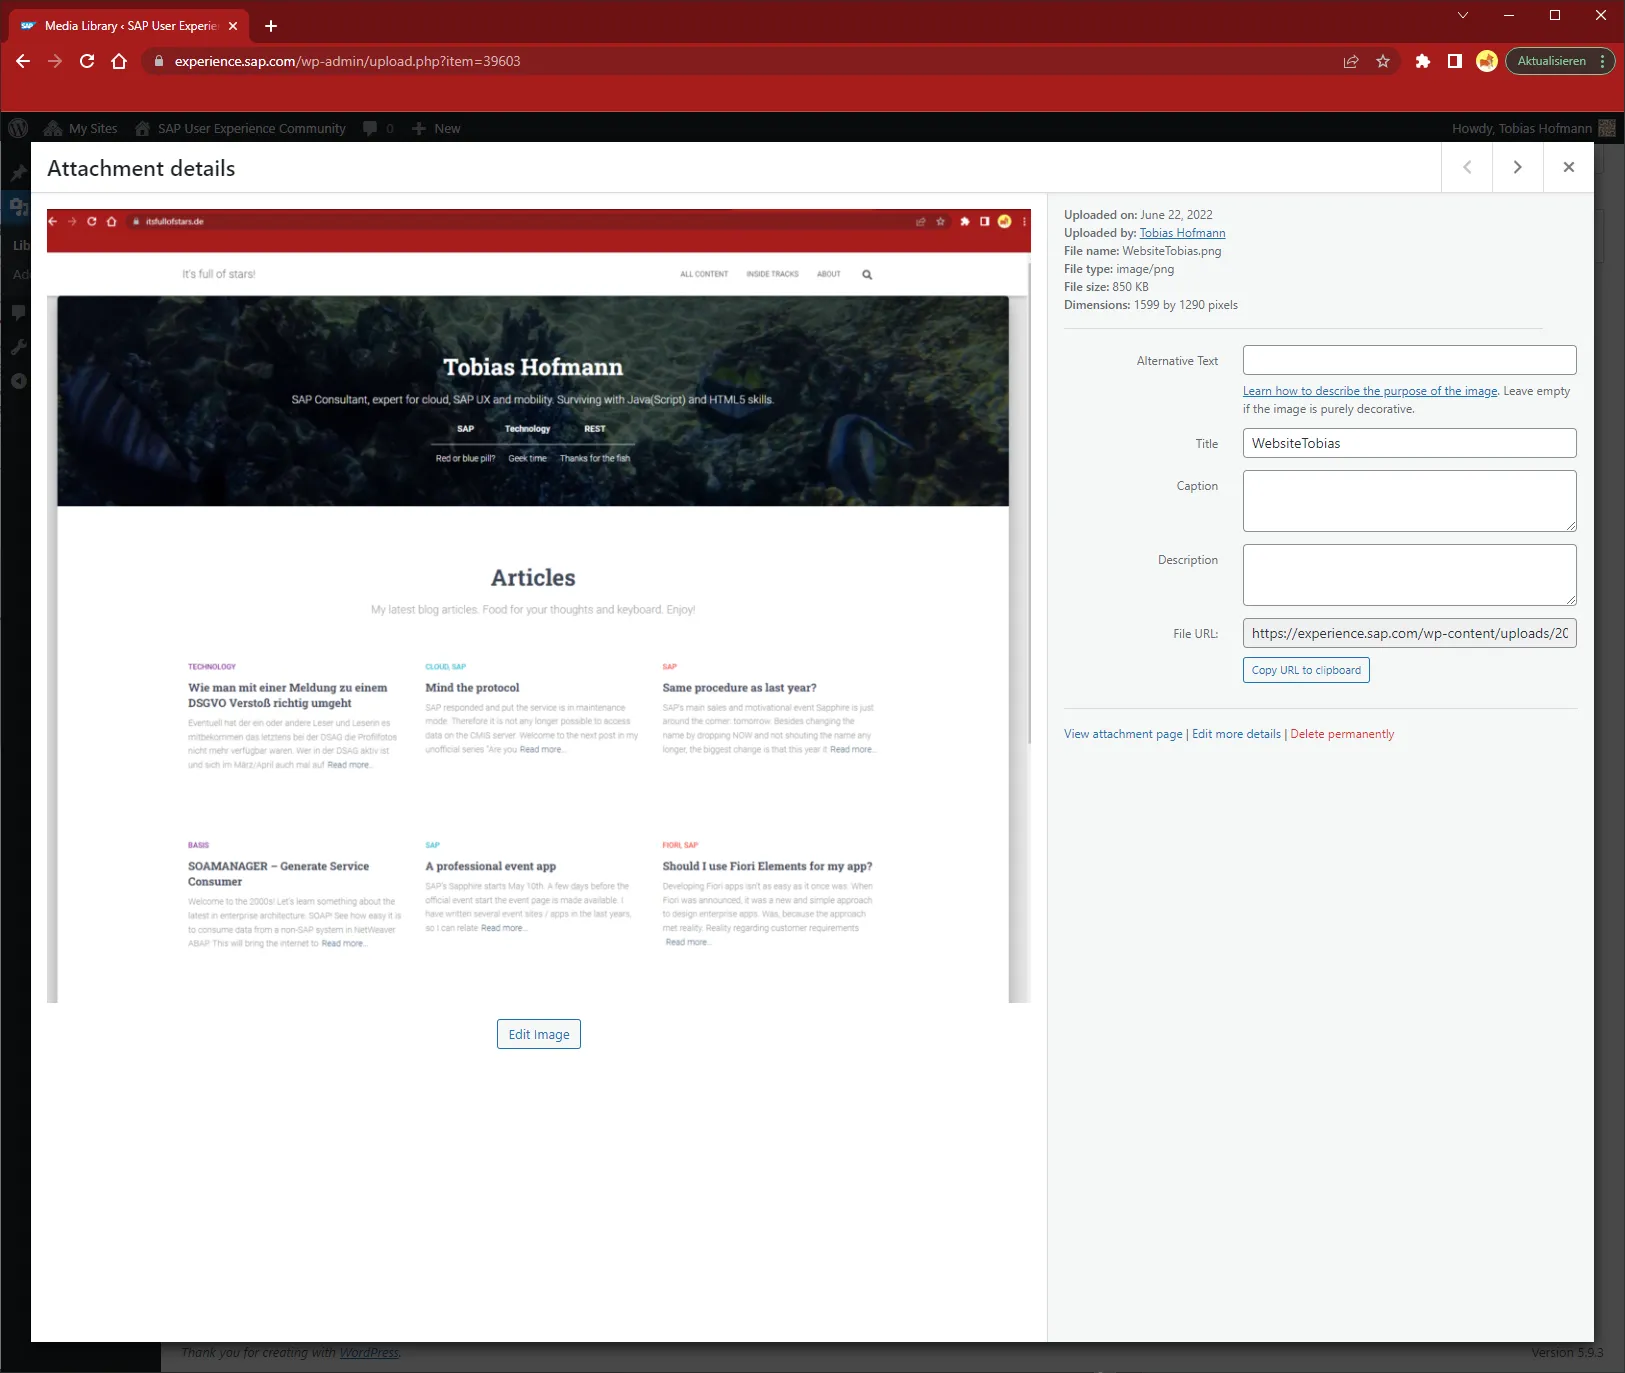
Task: Open the tab search dropdown arrow
Action: [x=1462, y=15]
